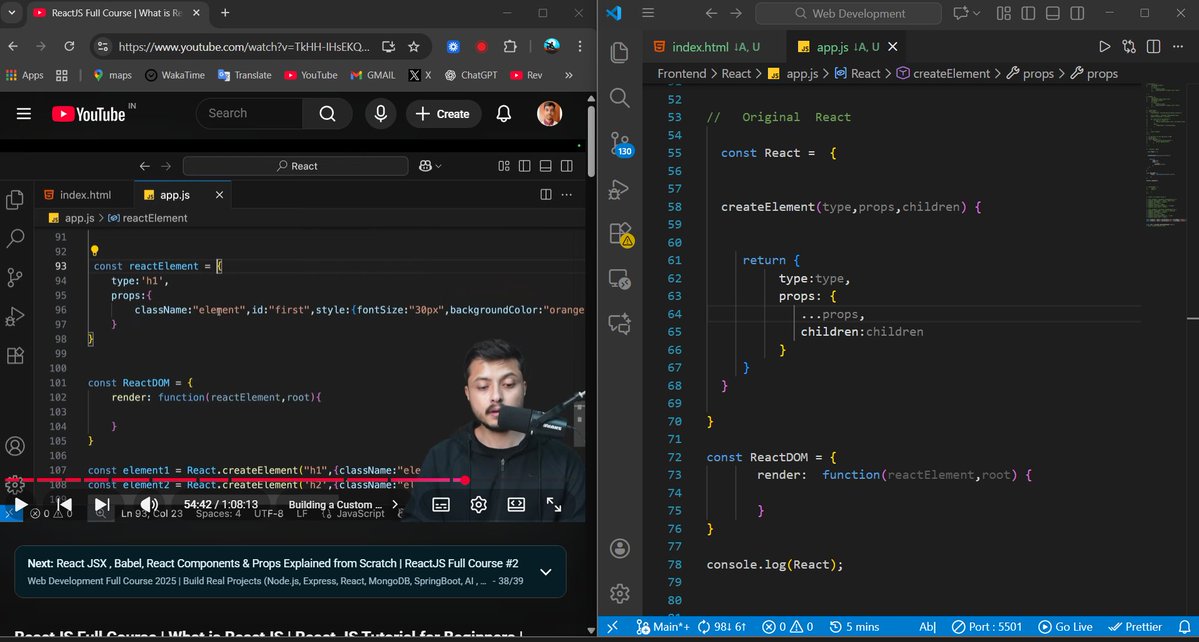1199x642 pixels.
Task: Open the Source Control view in VS Code
Action: coord(619,143)
